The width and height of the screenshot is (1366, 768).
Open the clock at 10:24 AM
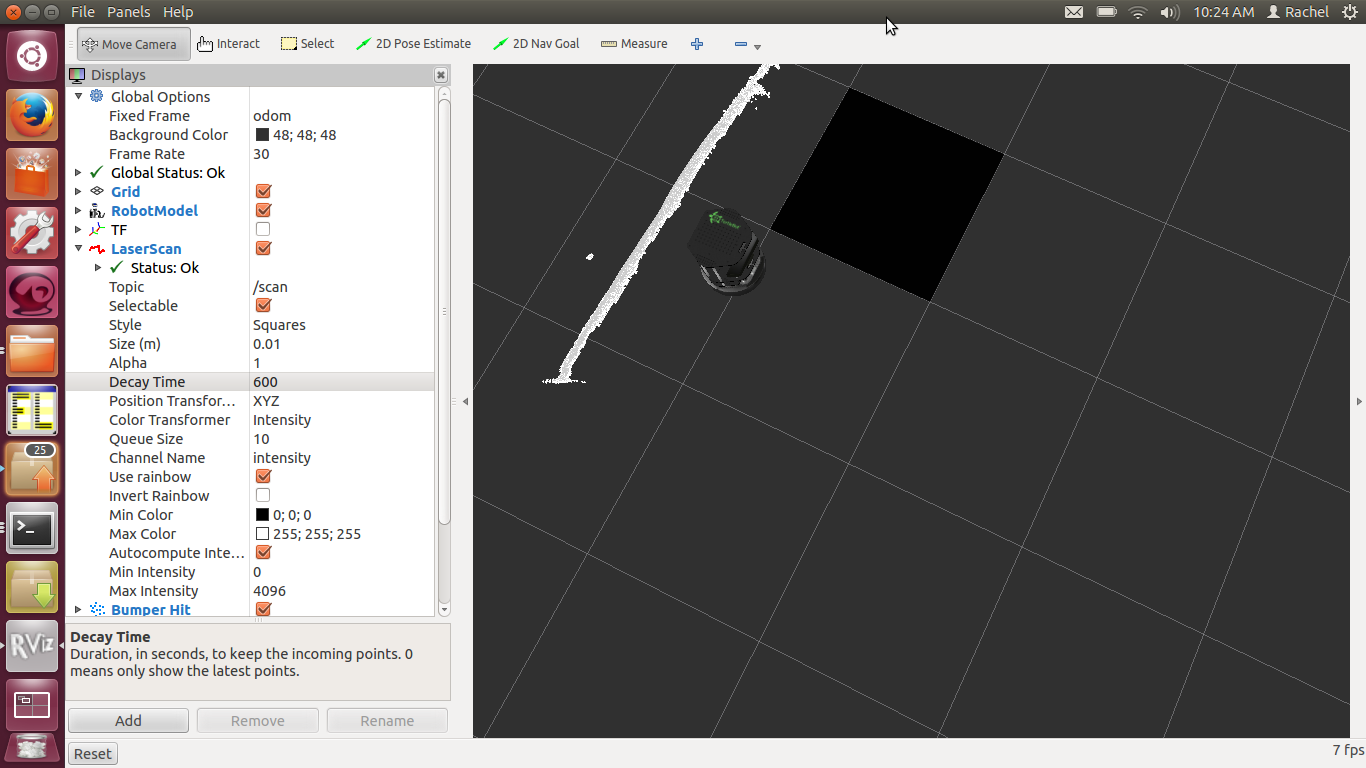tap(1223, 12)
